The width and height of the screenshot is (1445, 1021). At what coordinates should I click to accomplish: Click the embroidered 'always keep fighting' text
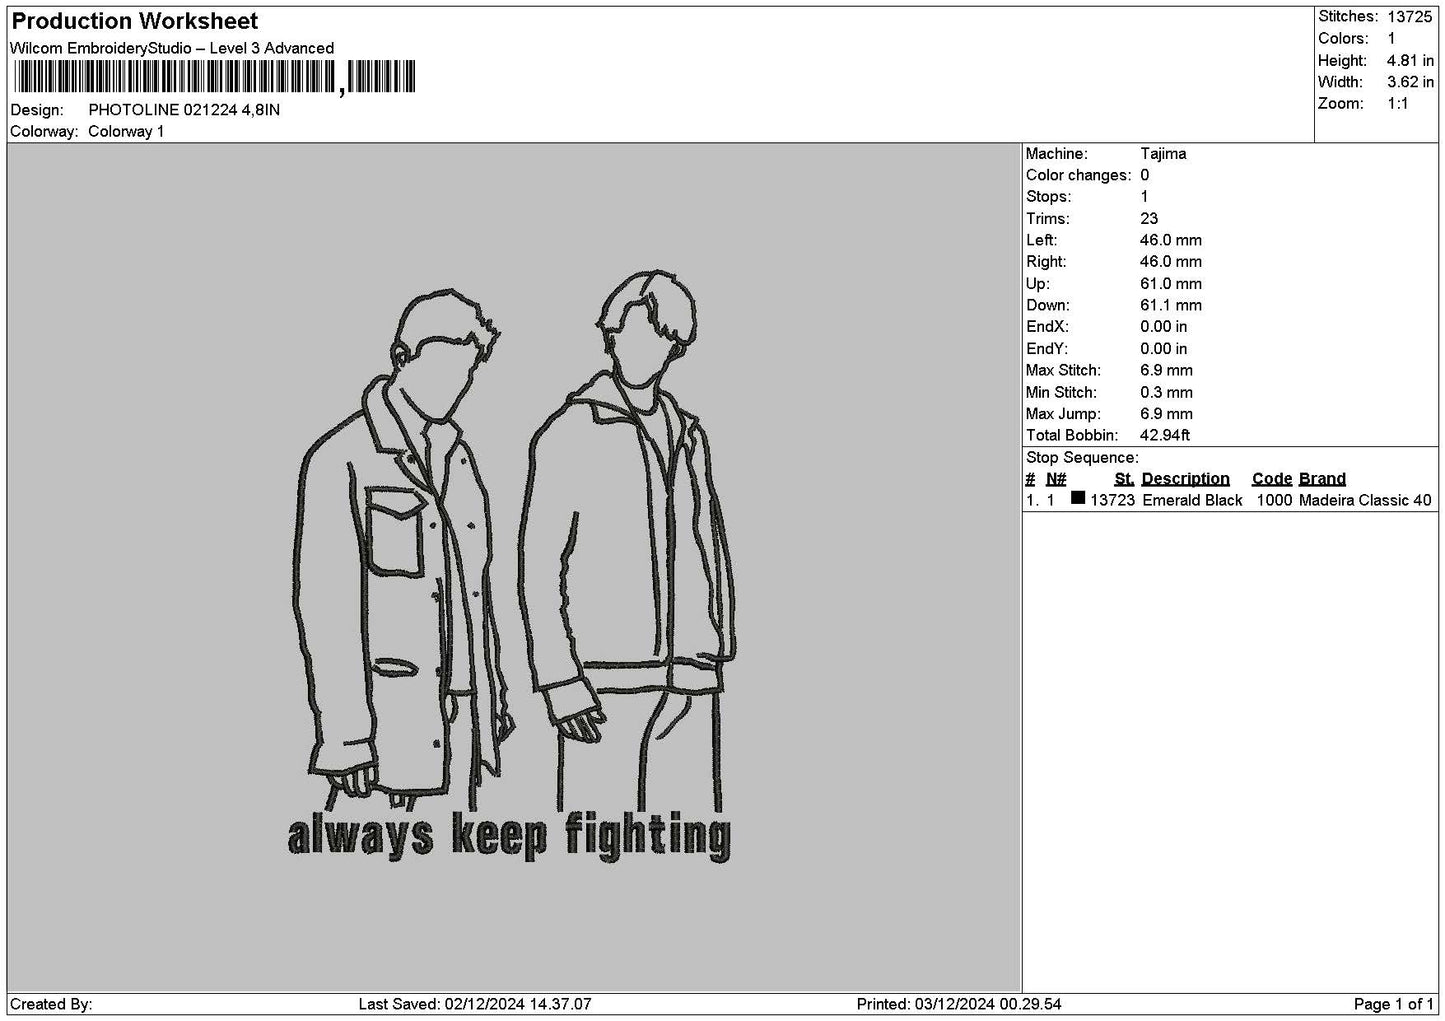tap(509, 836)
